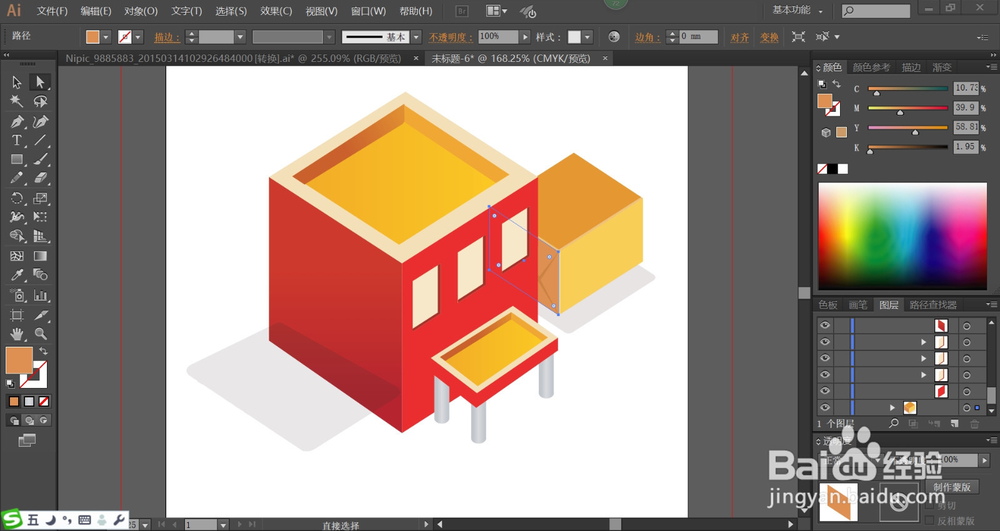Open the fill color dropdown in control bar
Screen dimensions: 1000x531
tap(106, 37)
